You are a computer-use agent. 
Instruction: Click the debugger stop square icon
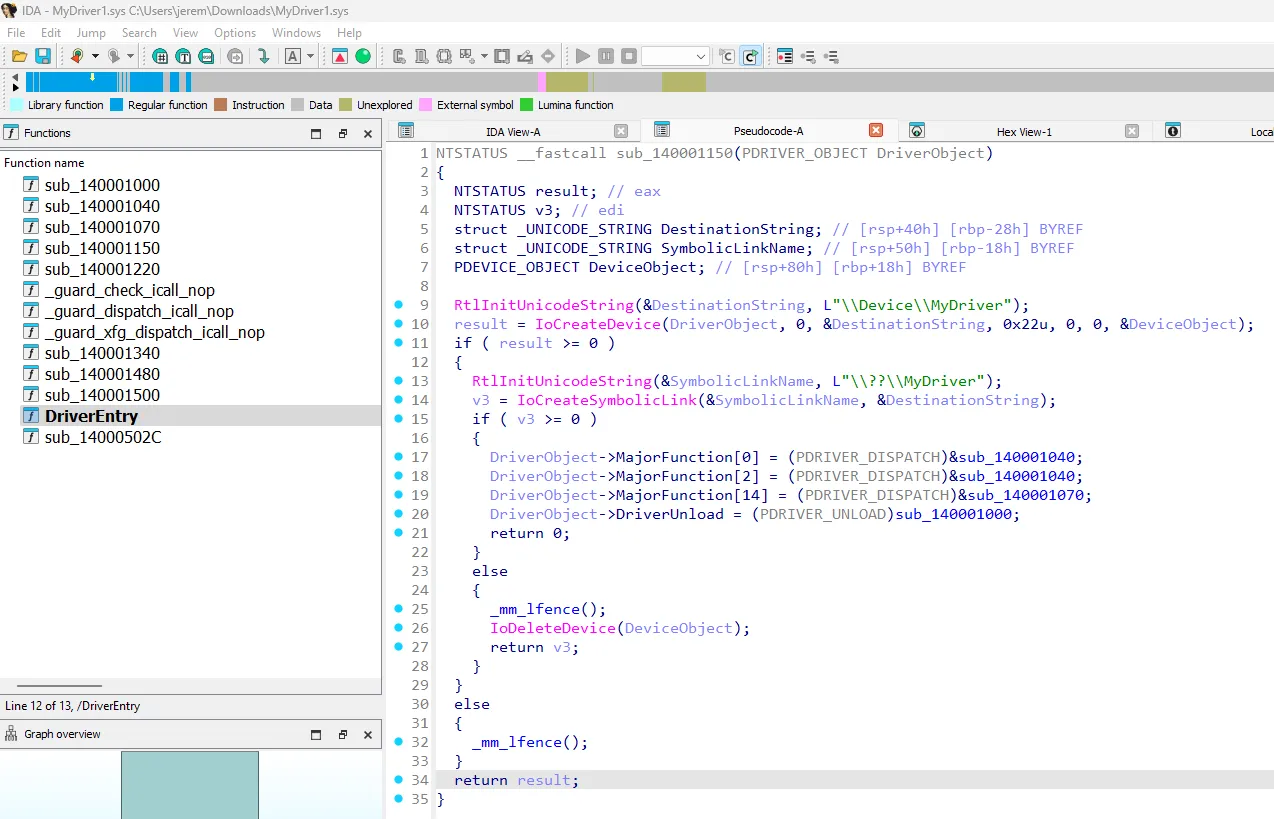coord(629,56)
